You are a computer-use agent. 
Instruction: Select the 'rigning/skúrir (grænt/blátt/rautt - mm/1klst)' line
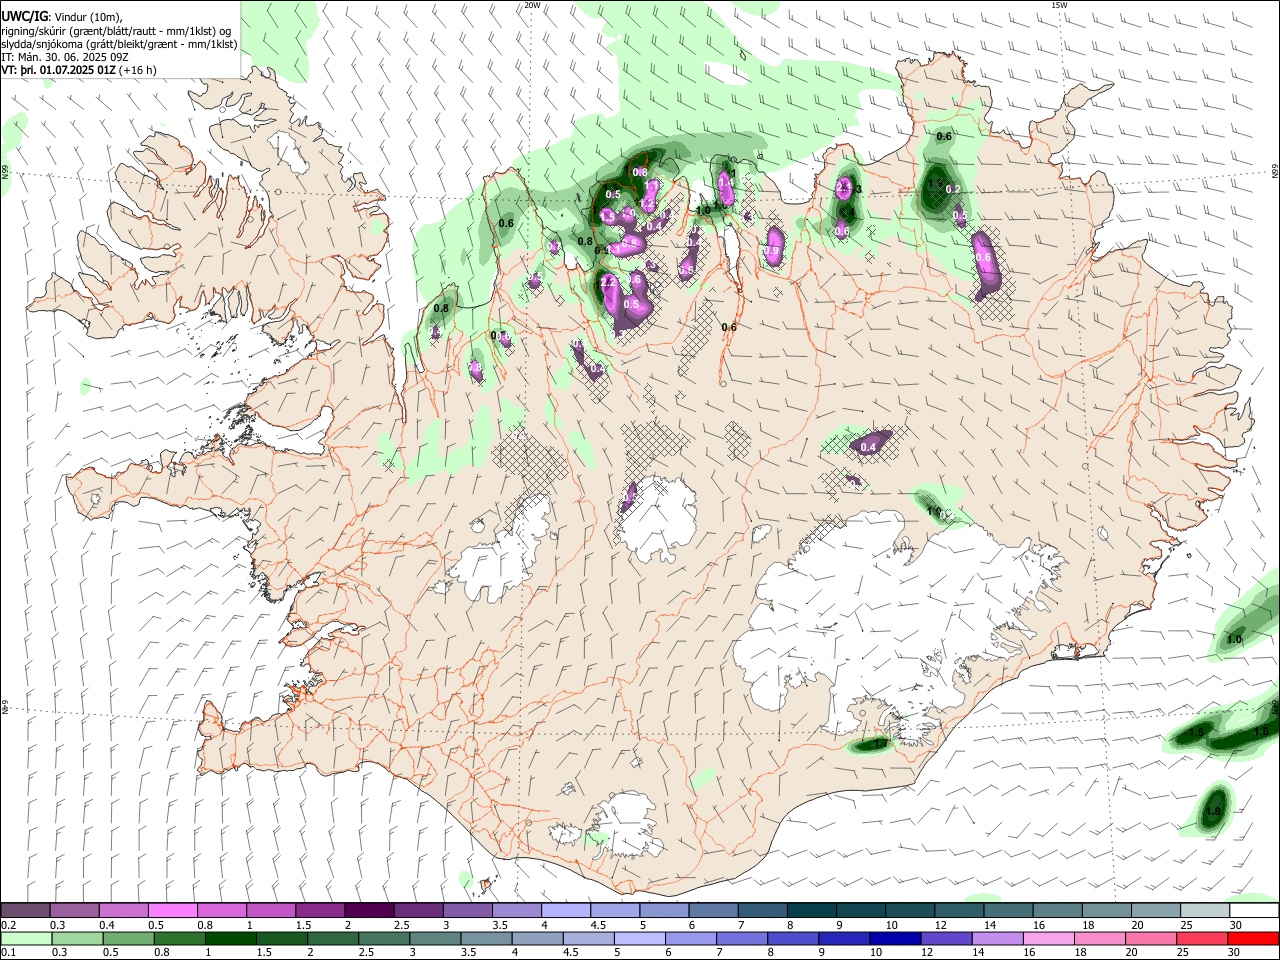pyautogui.click(x=115, y=30)
